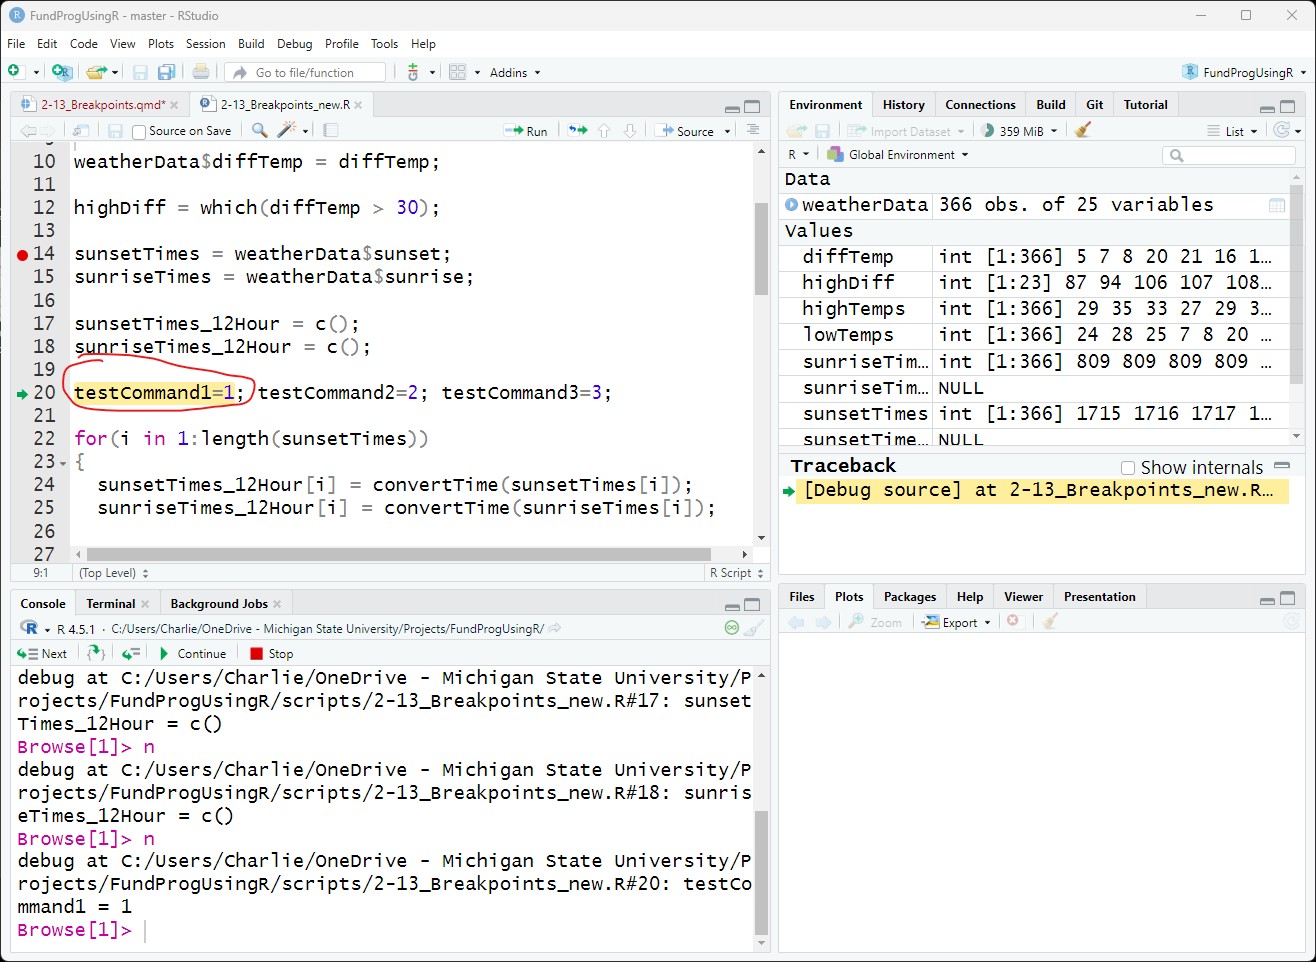Open the Import Dataset dropdown
The image size is (1316, 962).
tap(906, 131)
